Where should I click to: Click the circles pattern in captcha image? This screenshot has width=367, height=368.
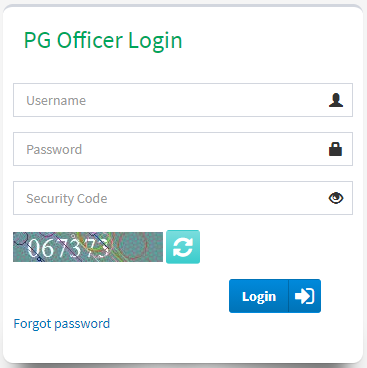tap(132, 246)
